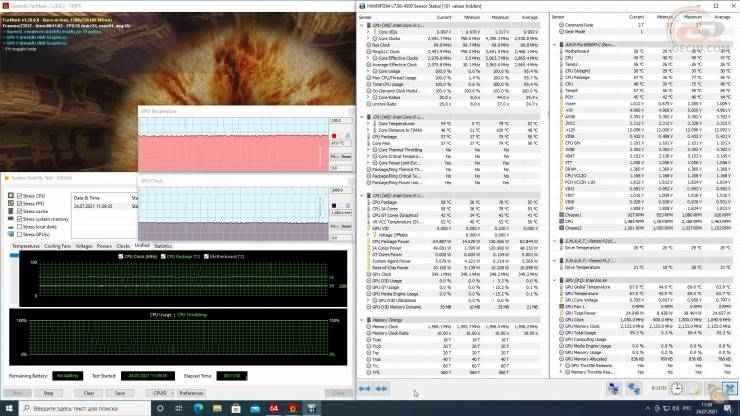
Task: Click the Cortana circle on the taskbar
Action: click(x=160, y=408)
